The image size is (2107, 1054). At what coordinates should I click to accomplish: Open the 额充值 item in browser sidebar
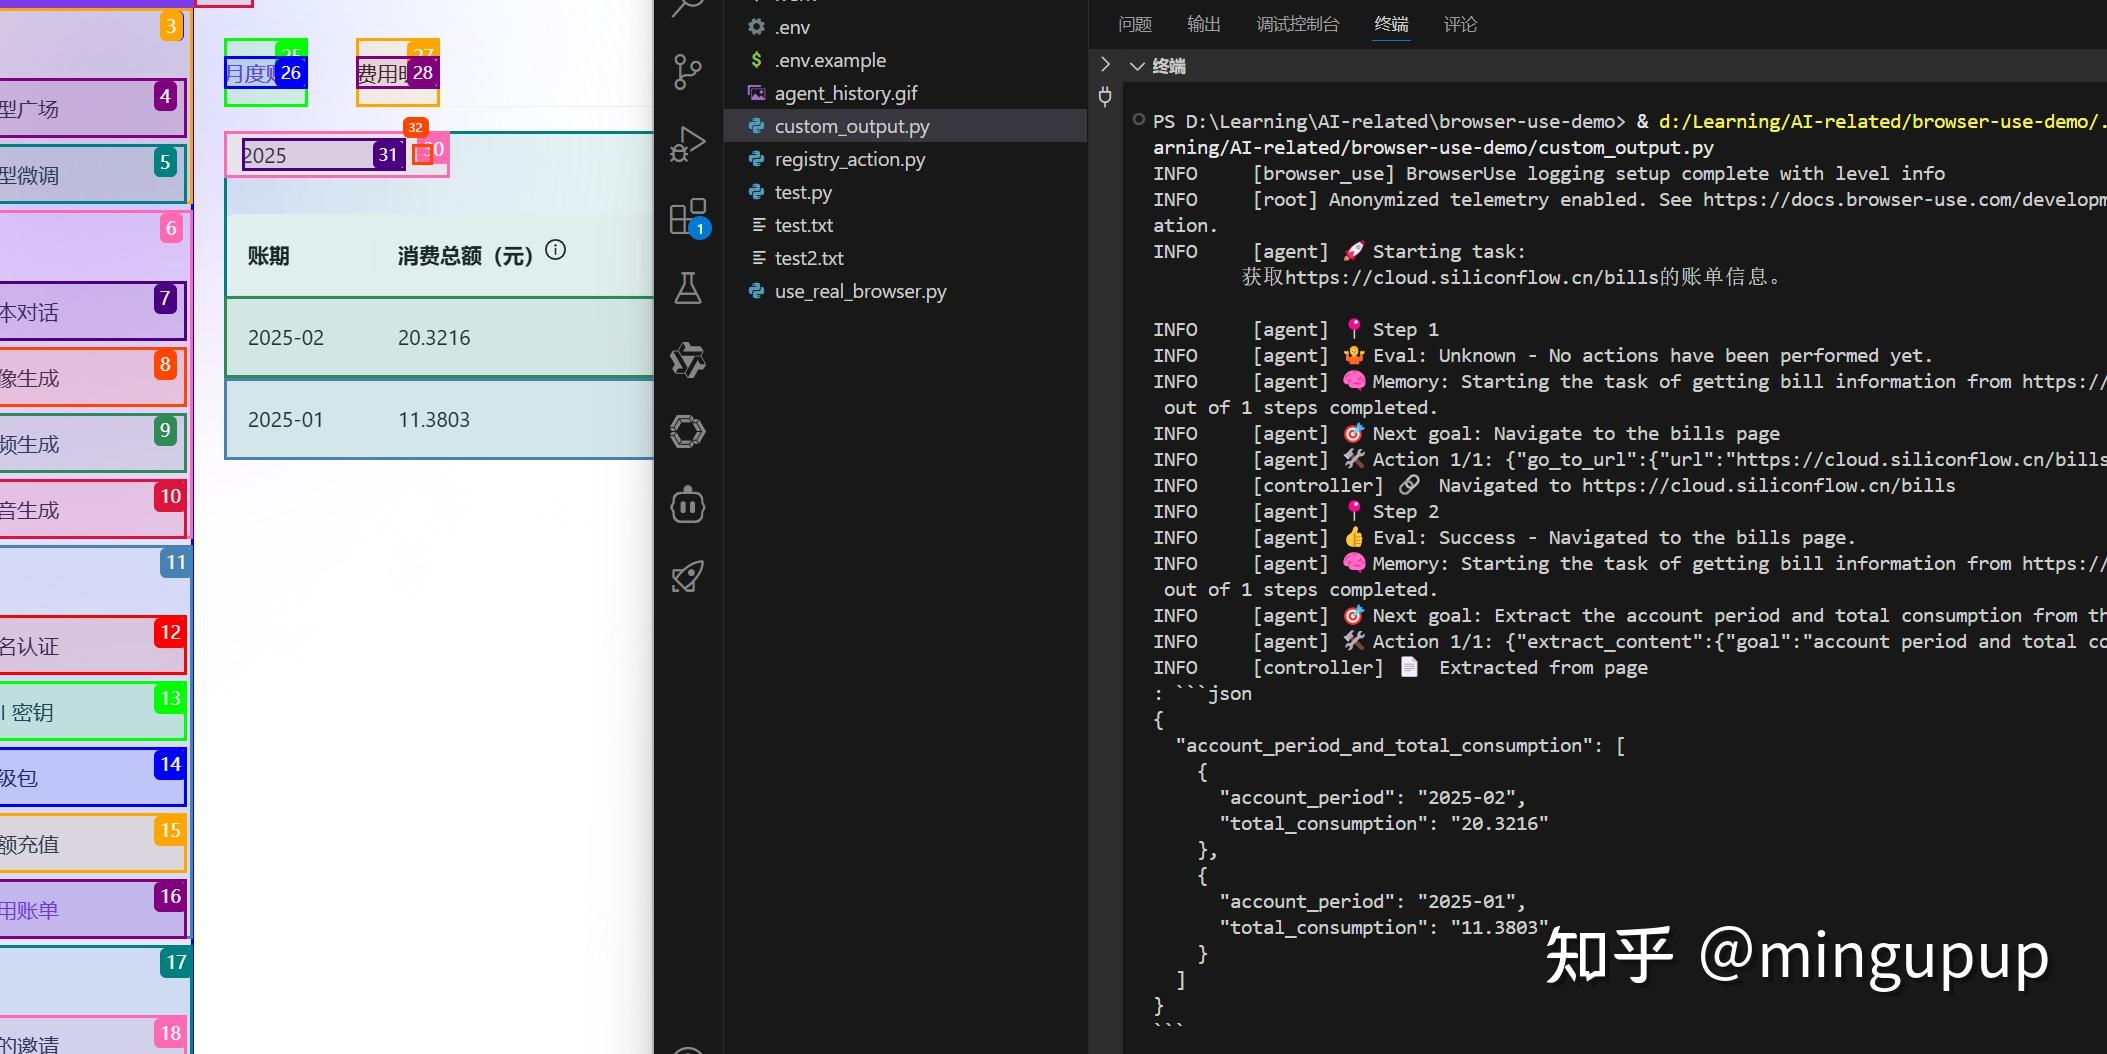tap(92, 843)
